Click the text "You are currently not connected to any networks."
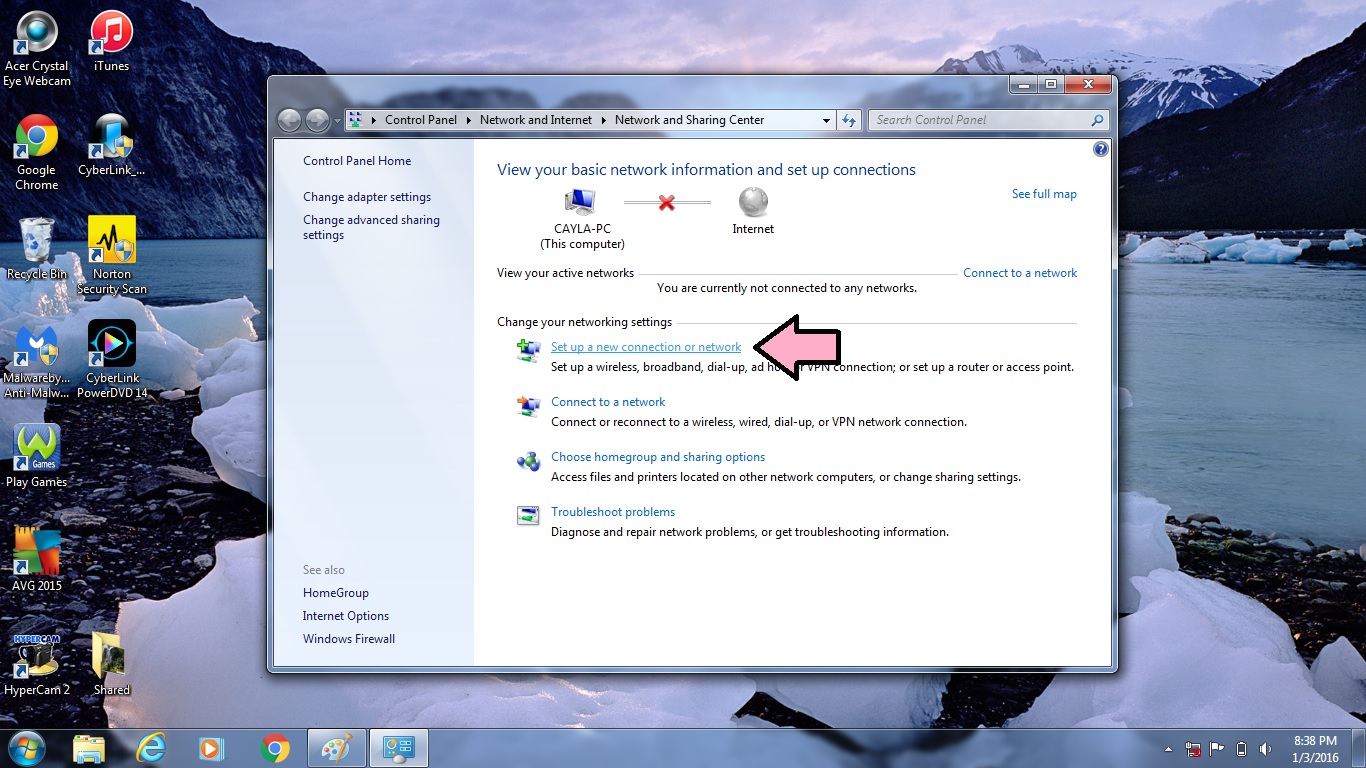The height and width of the screenshot is (768, 1366). pyautogui.click(x=787, y=288)
